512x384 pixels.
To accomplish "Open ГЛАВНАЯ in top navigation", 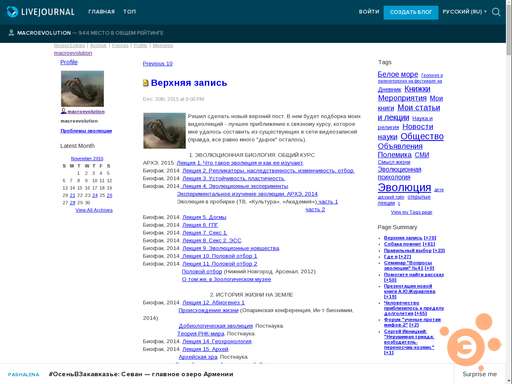I will coord(101,12).
